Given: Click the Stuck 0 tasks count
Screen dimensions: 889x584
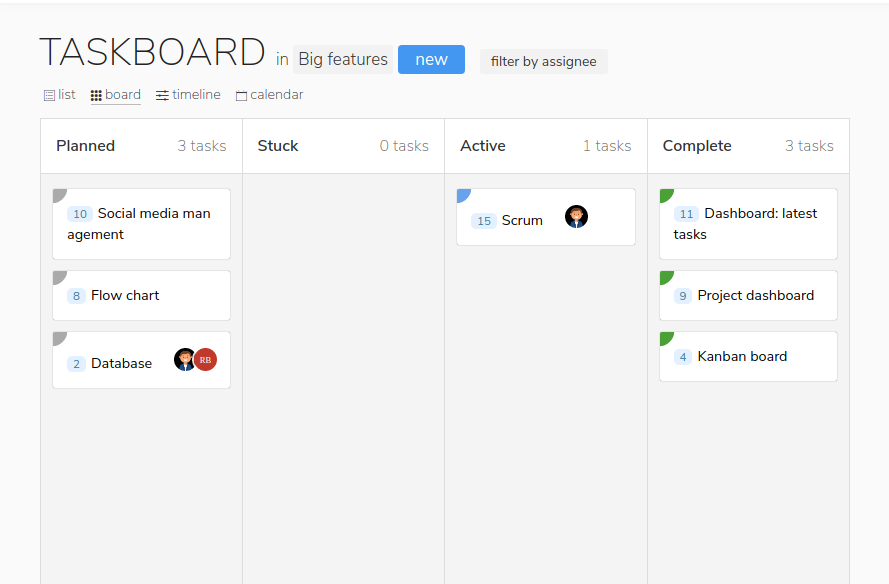Looking at the screenshot, I should 404,146.
